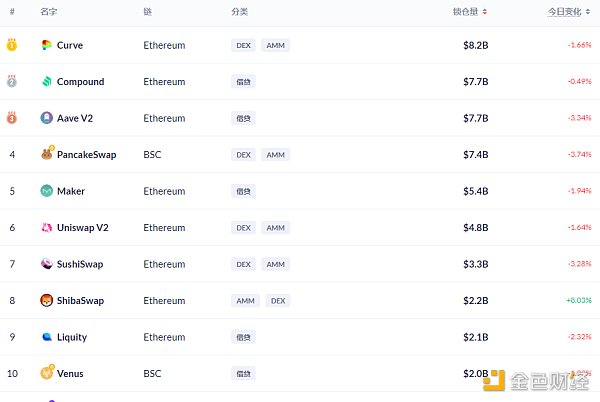This screenshot has width=600, height=402.
Task: Click the Liquity logo icon
Action: coord(47,337)
